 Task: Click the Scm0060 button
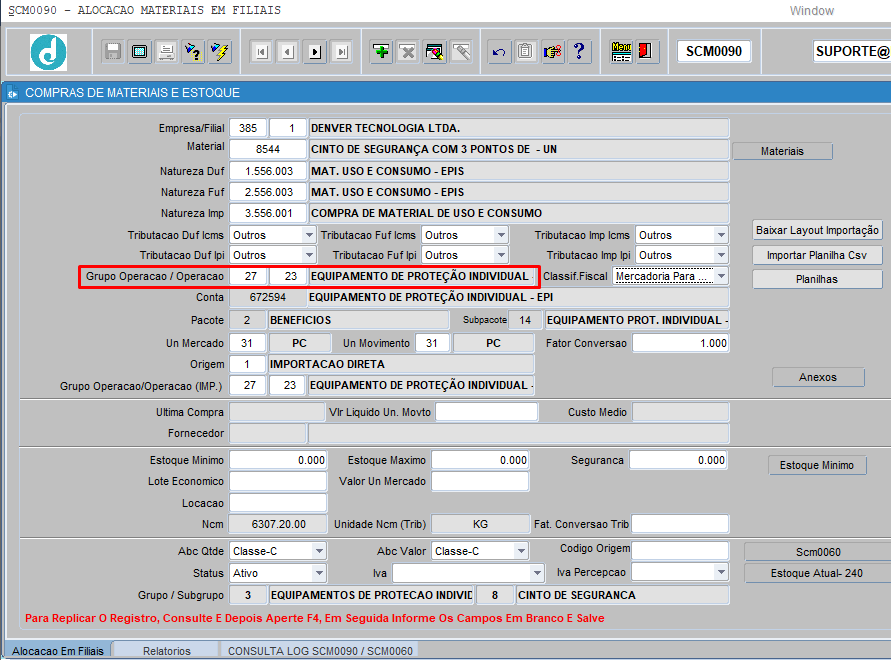818,552
